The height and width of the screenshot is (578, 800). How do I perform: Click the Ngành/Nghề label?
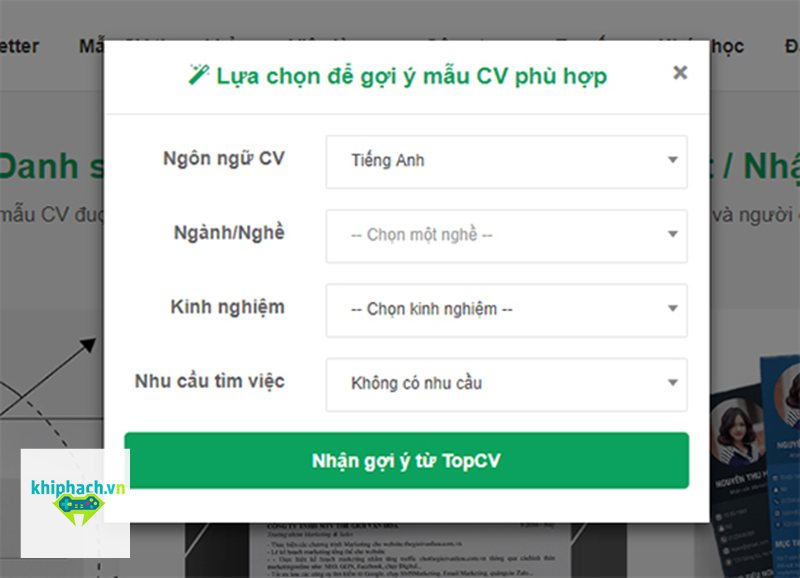[x=229, y=233]
